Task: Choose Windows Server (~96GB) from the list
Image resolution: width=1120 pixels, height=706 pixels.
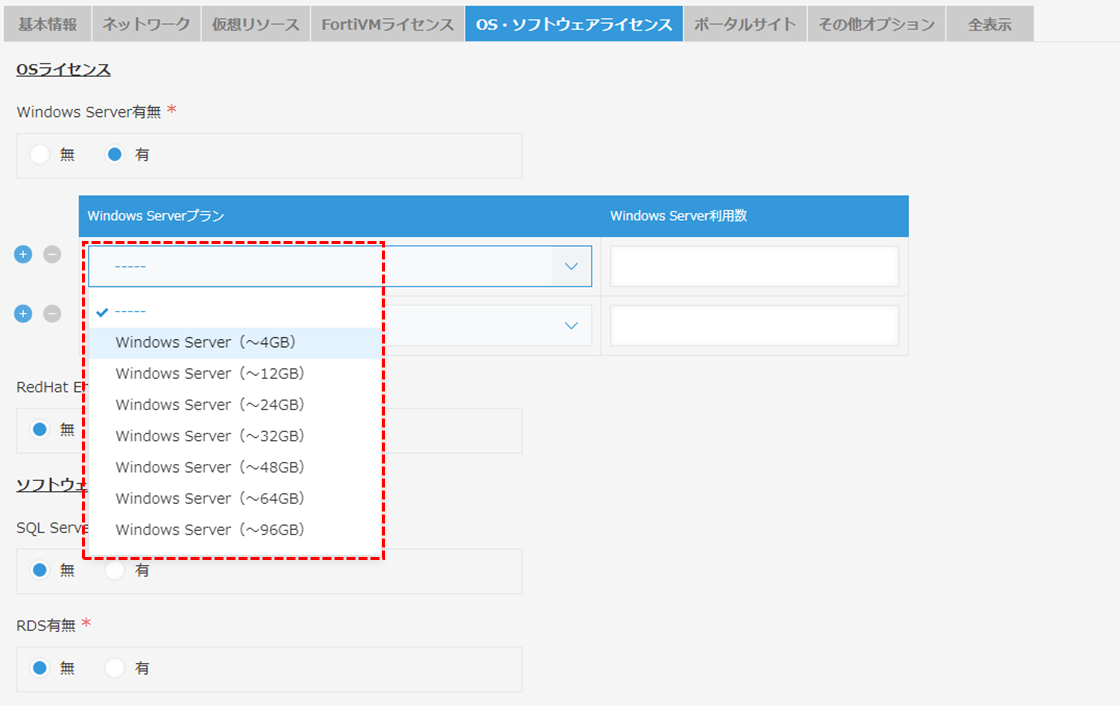Action: point(234,530)
